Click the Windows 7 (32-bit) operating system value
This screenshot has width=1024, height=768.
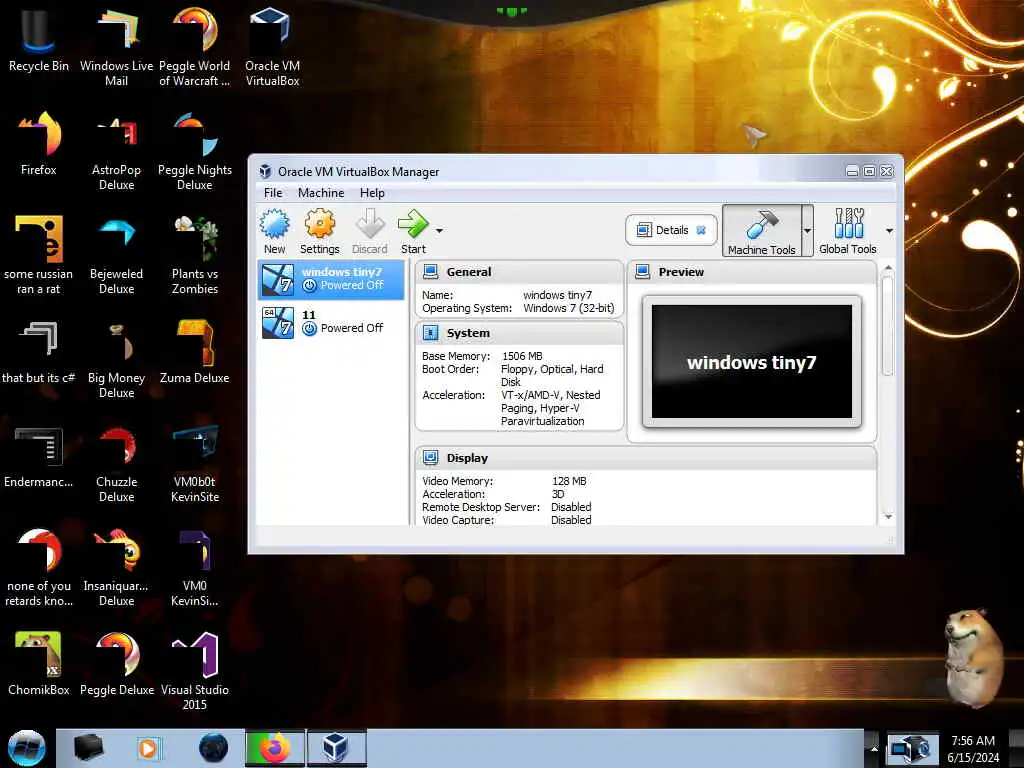click(x=568, y=308)
